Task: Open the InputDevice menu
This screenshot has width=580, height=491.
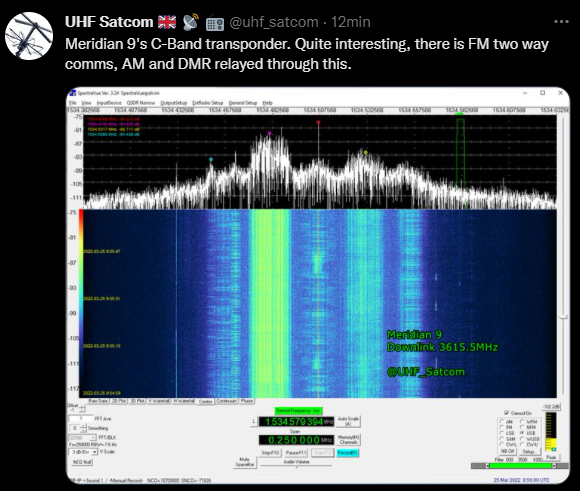Action: tap(109, 103)
